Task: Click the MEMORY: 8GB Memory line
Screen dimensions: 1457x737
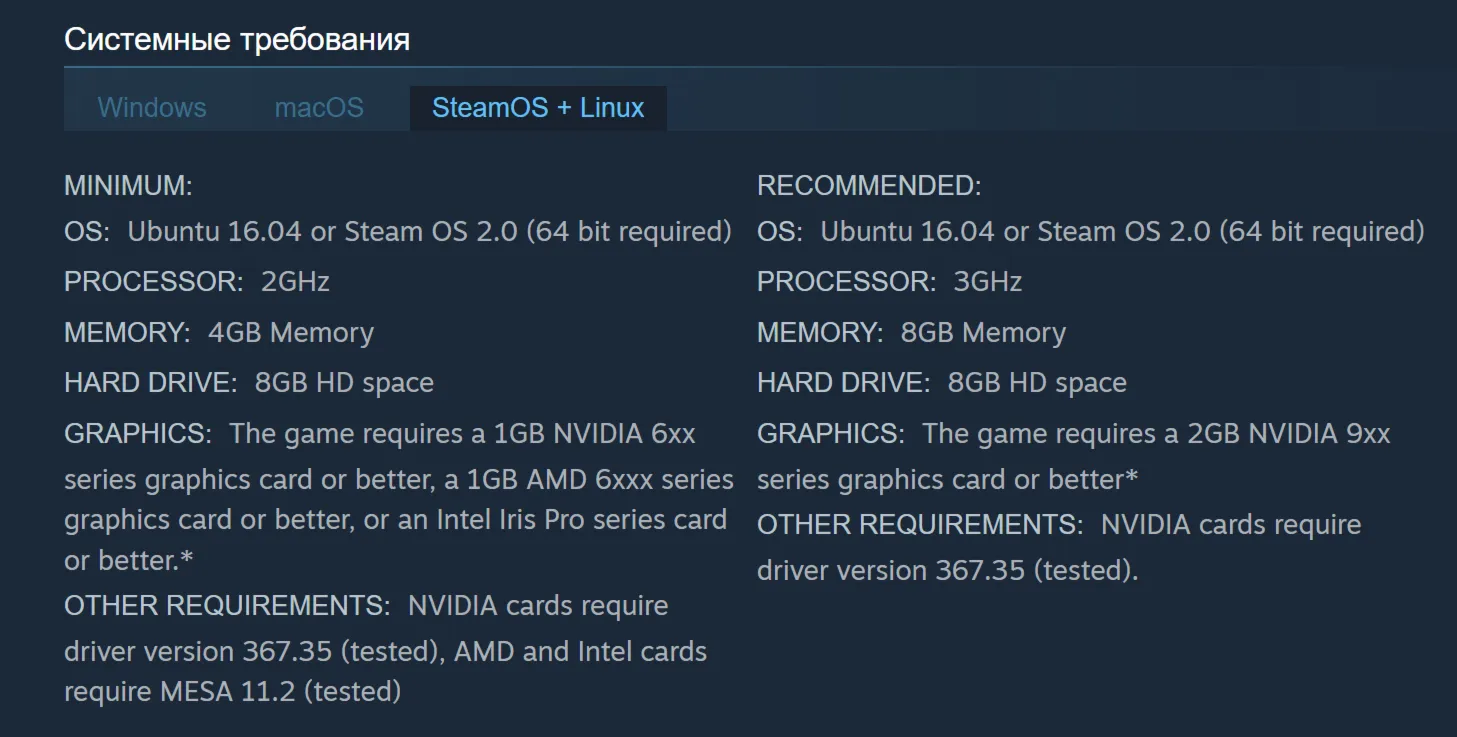Action: pos(912,333)
